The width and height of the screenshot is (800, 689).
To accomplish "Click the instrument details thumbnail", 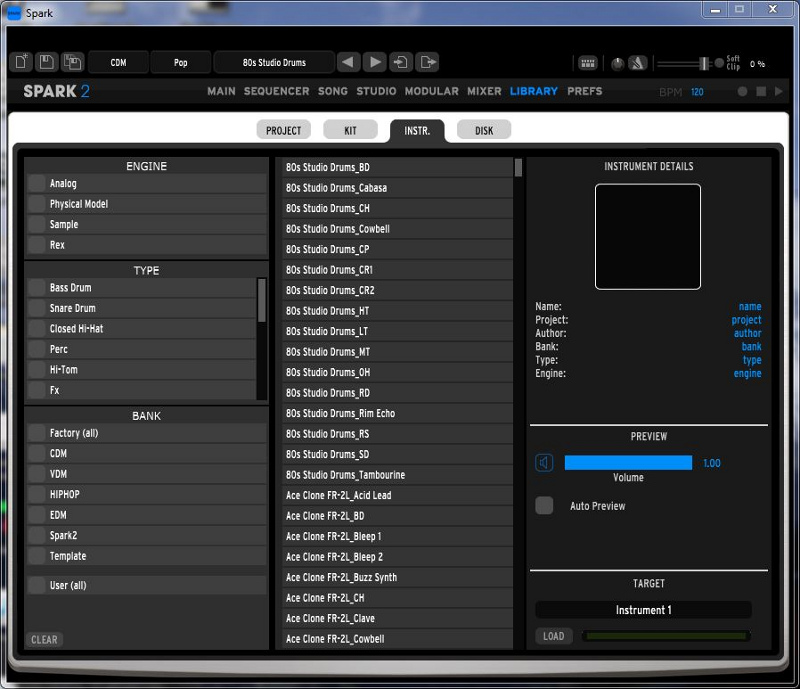I will click(x=647, y=236).
